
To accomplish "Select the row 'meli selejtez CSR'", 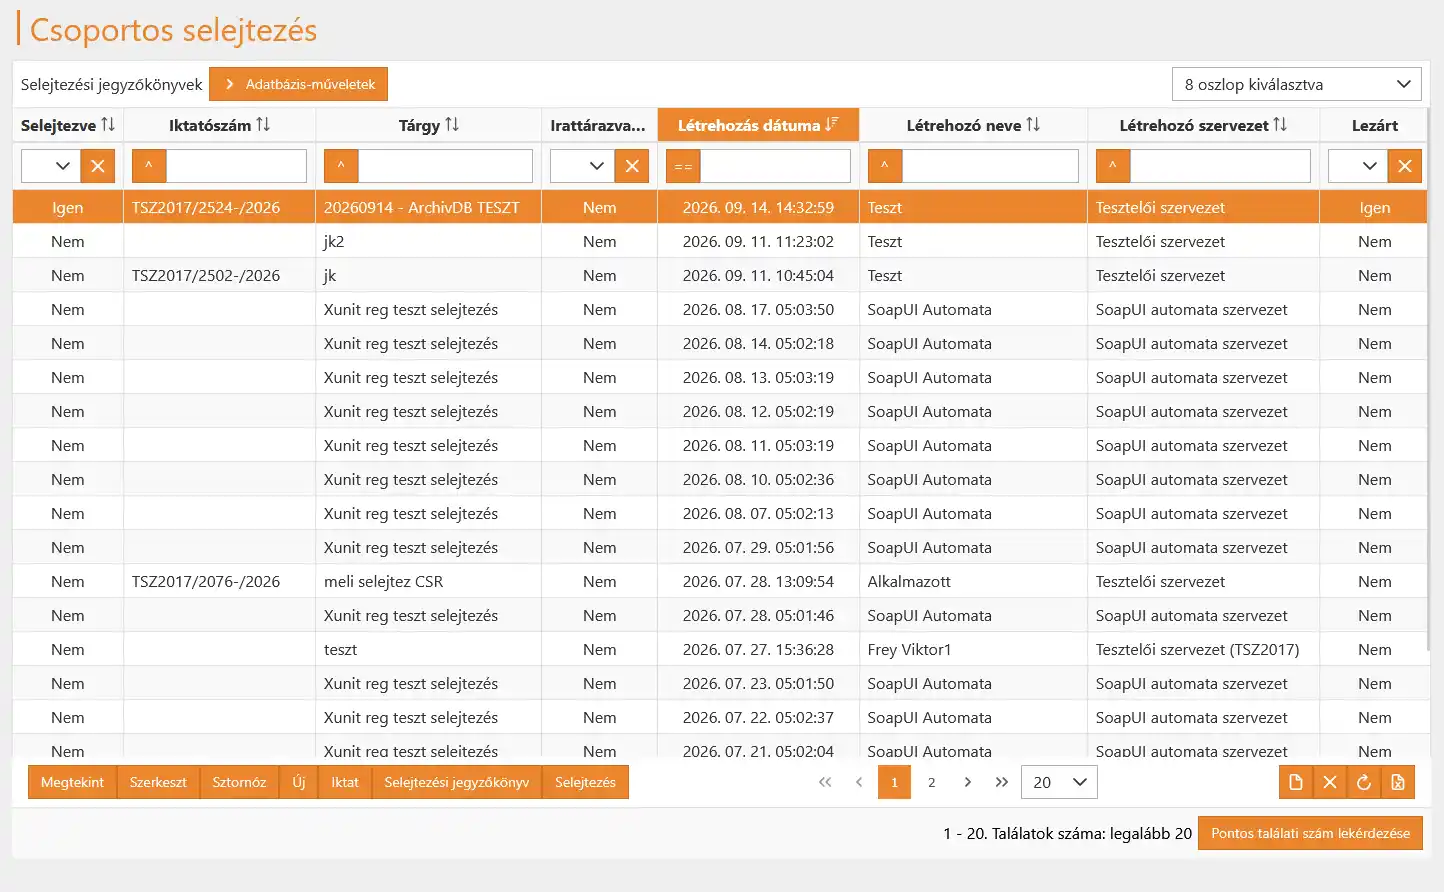I will [x=720, y=581].
